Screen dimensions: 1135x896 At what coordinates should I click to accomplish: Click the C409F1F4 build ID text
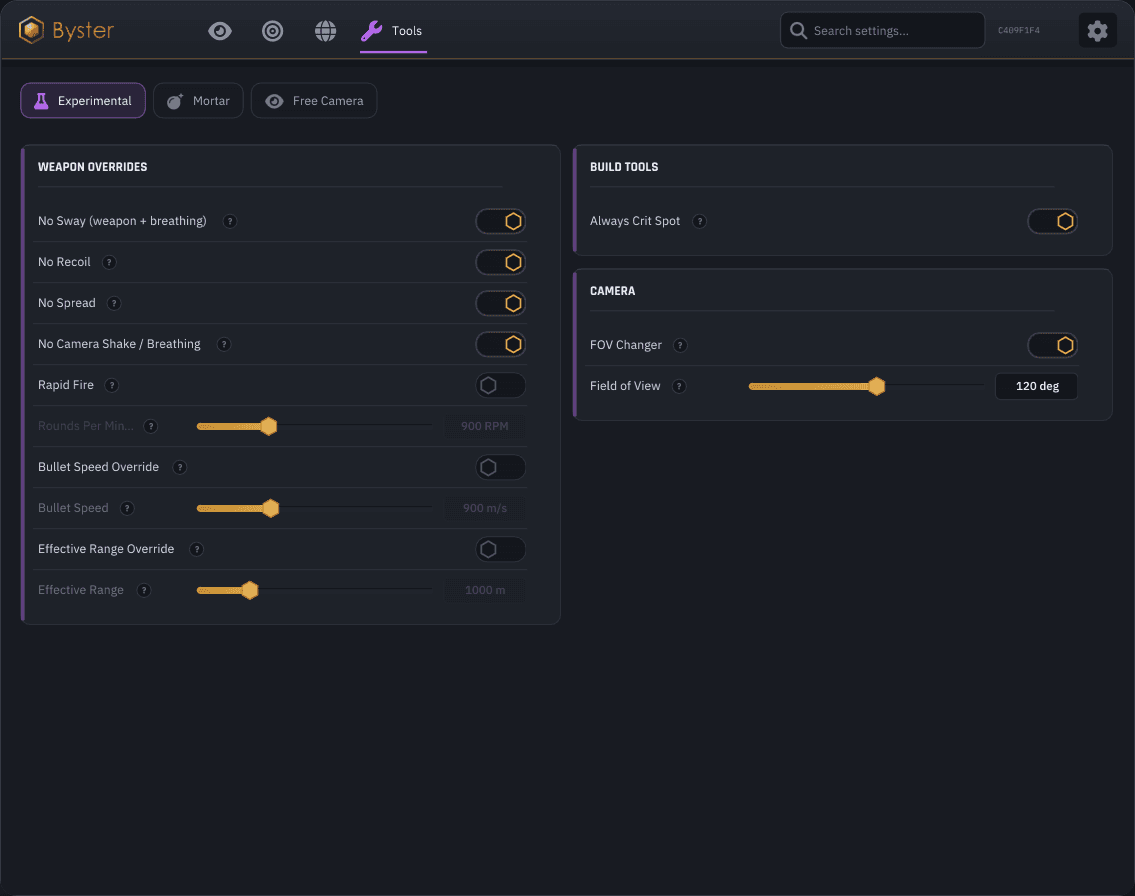(1018, 30)
